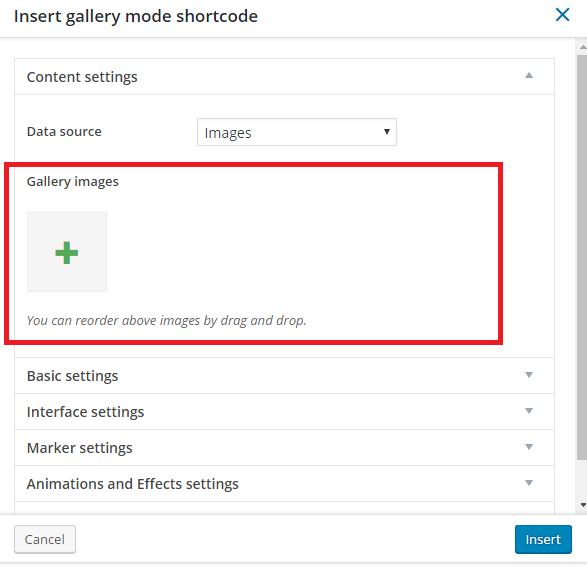Expand the Marker settings section
The height and width of the screenshot is (567, 587).
[284, 447]
